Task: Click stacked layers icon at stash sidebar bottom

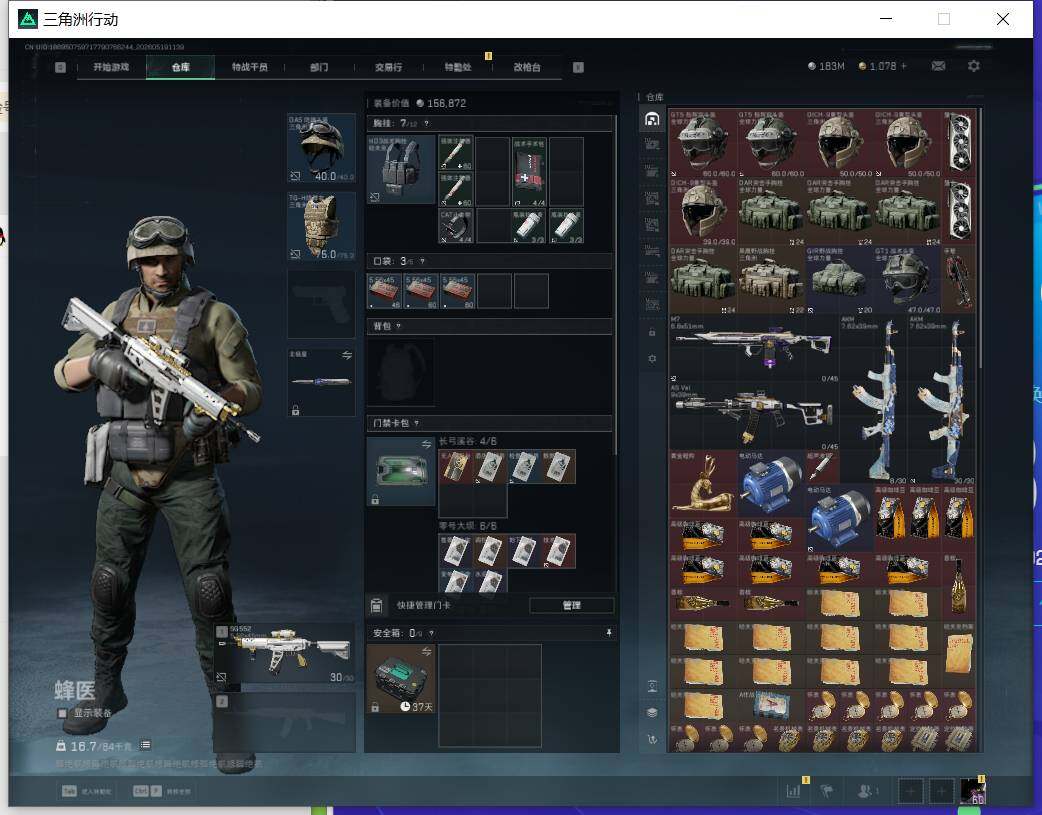Action: [652, 713]
